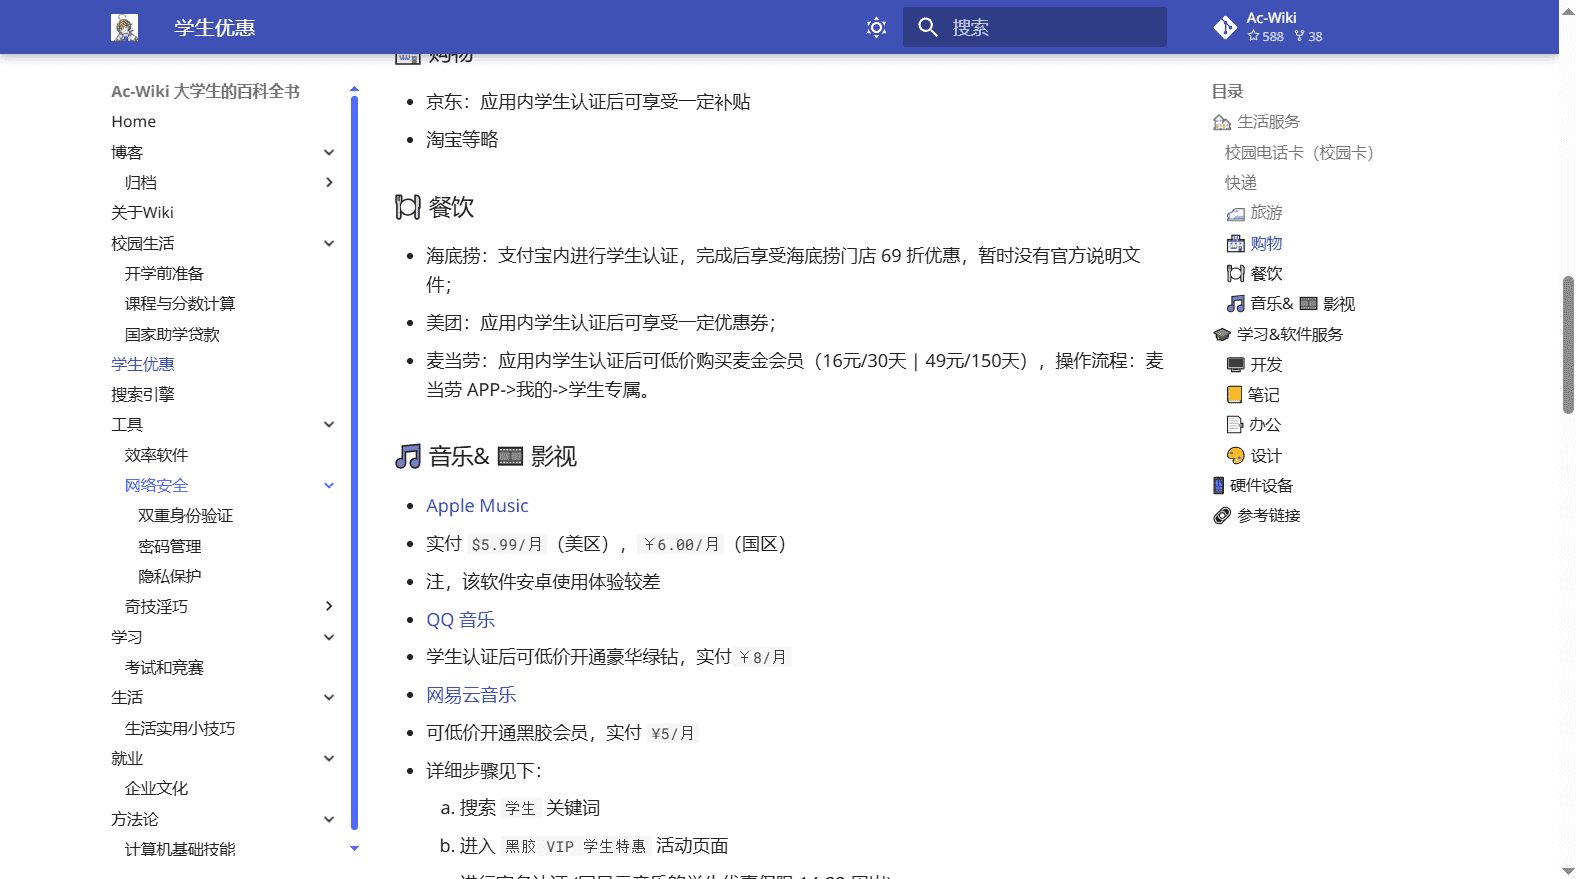Collapse the 工具 section chevron
Viewport: 1576px width, 879px height.
click(x=329, y=424)
